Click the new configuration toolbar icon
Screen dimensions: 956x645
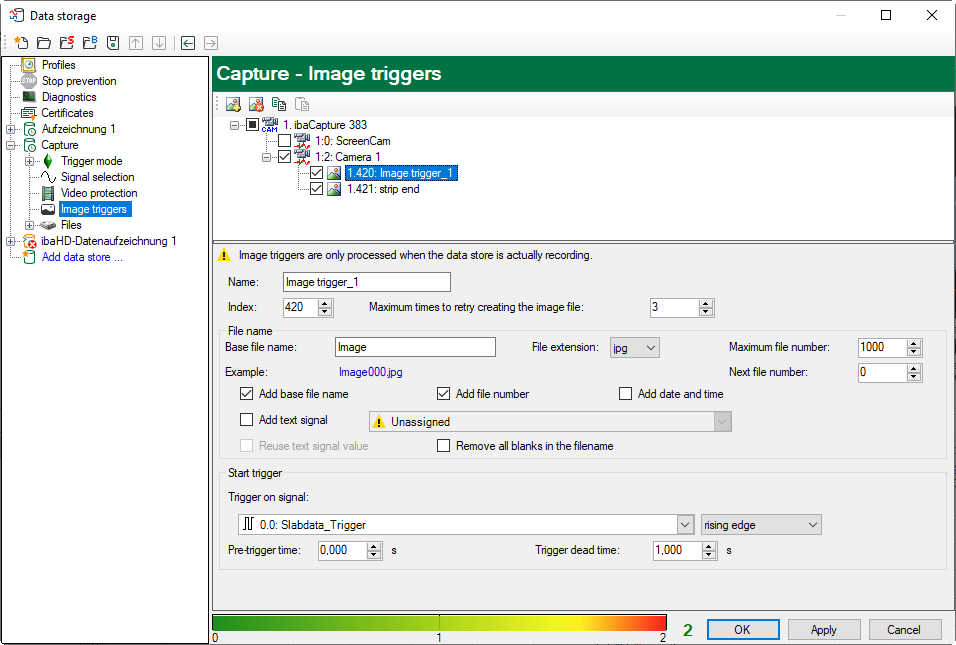20,43
